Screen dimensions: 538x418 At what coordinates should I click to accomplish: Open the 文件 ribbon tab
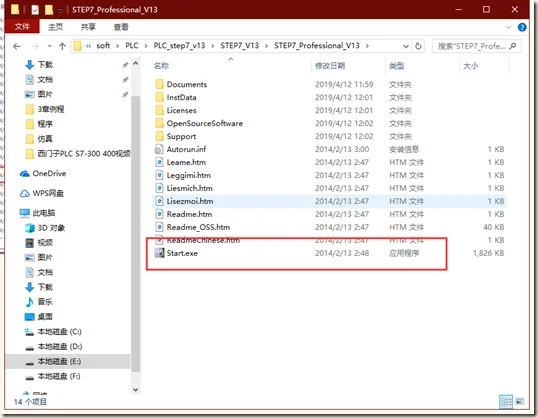pyautogui.click(x=22, y=26)
